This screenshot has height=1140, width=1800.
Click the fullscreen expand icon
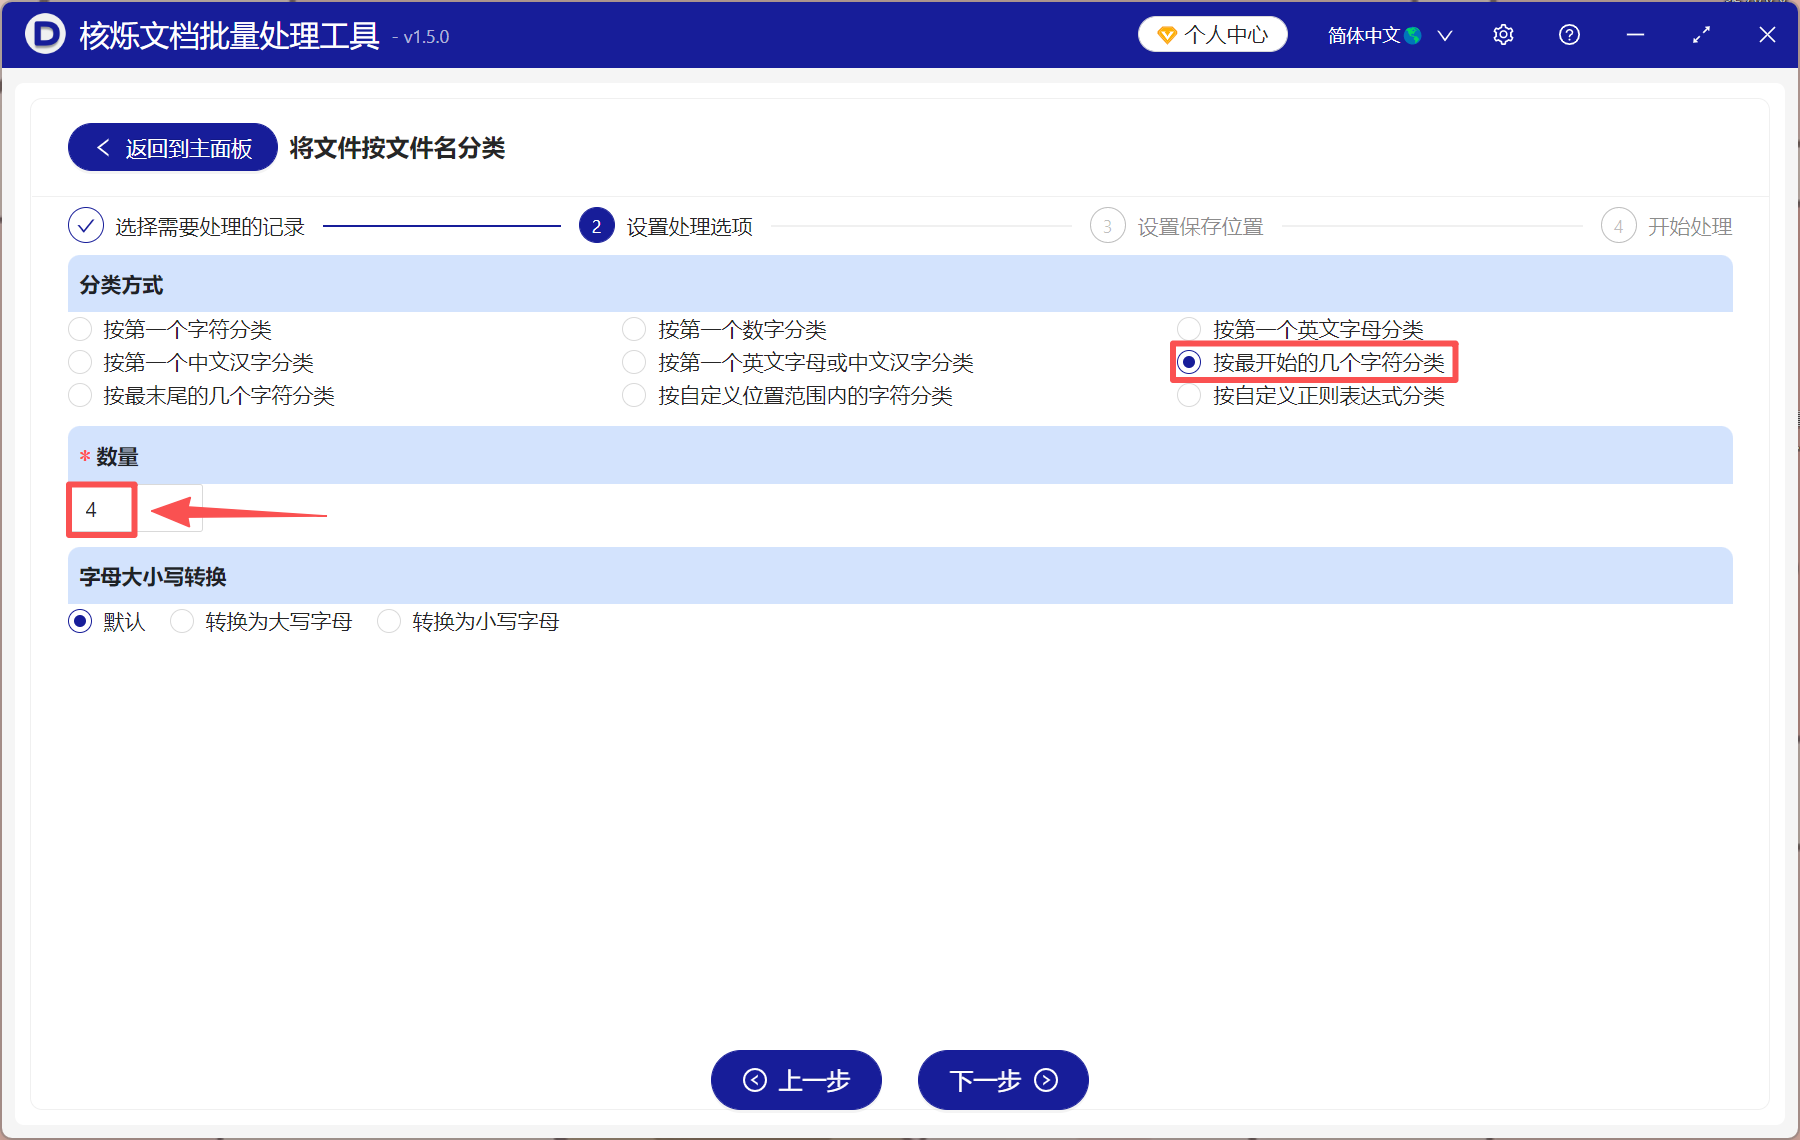1701,34
